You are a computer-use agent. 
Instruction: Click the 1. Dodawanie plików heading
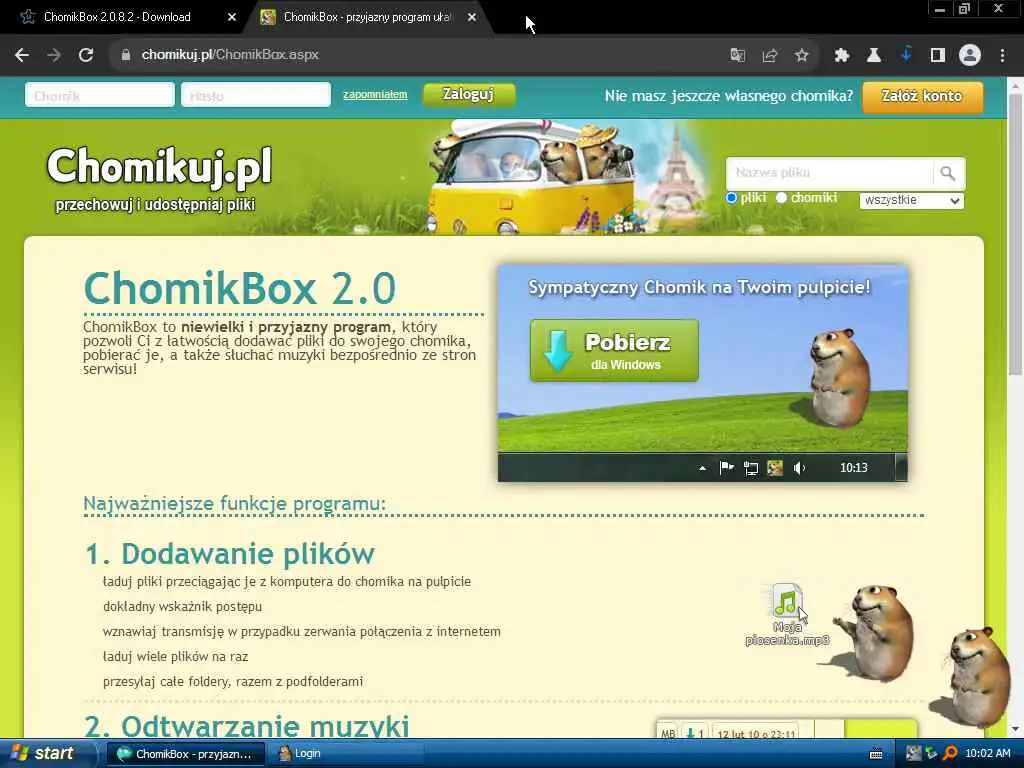click(x=230, y=553)
